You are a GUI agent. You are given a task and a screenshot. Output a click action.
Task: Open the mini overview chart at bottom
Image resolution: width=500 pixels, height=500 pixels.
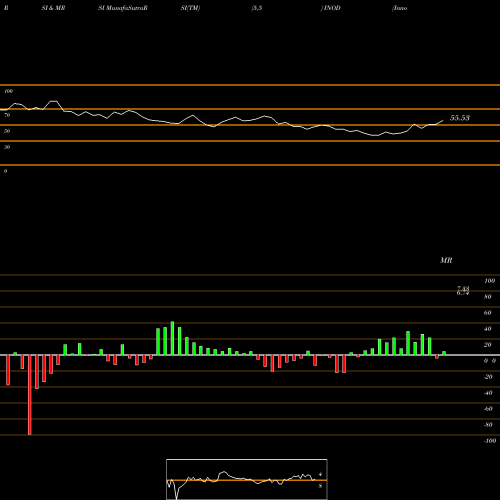pos(247,479)
